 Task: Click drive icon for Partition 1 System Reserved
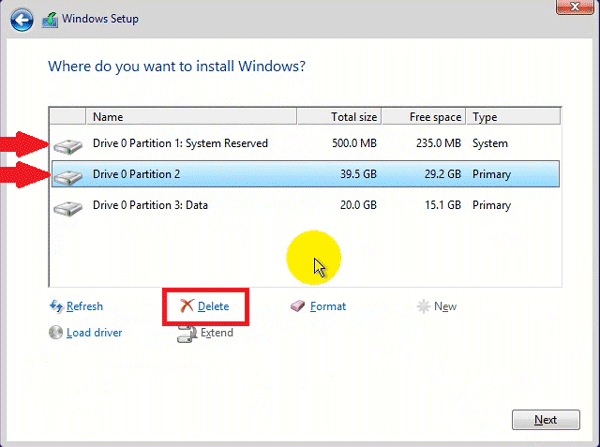pos(69,146)
